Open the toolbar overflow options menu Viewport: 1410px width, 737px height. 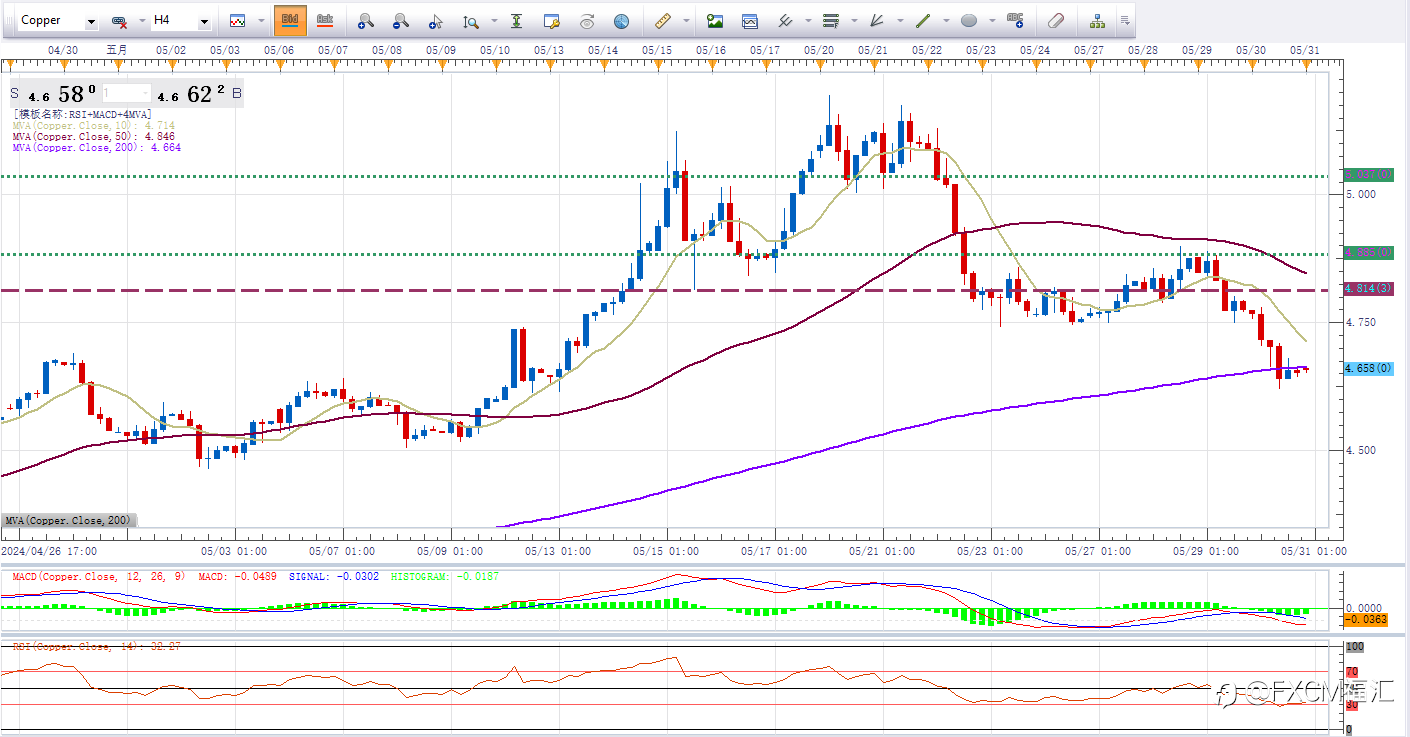click(x=1125, y=20)
